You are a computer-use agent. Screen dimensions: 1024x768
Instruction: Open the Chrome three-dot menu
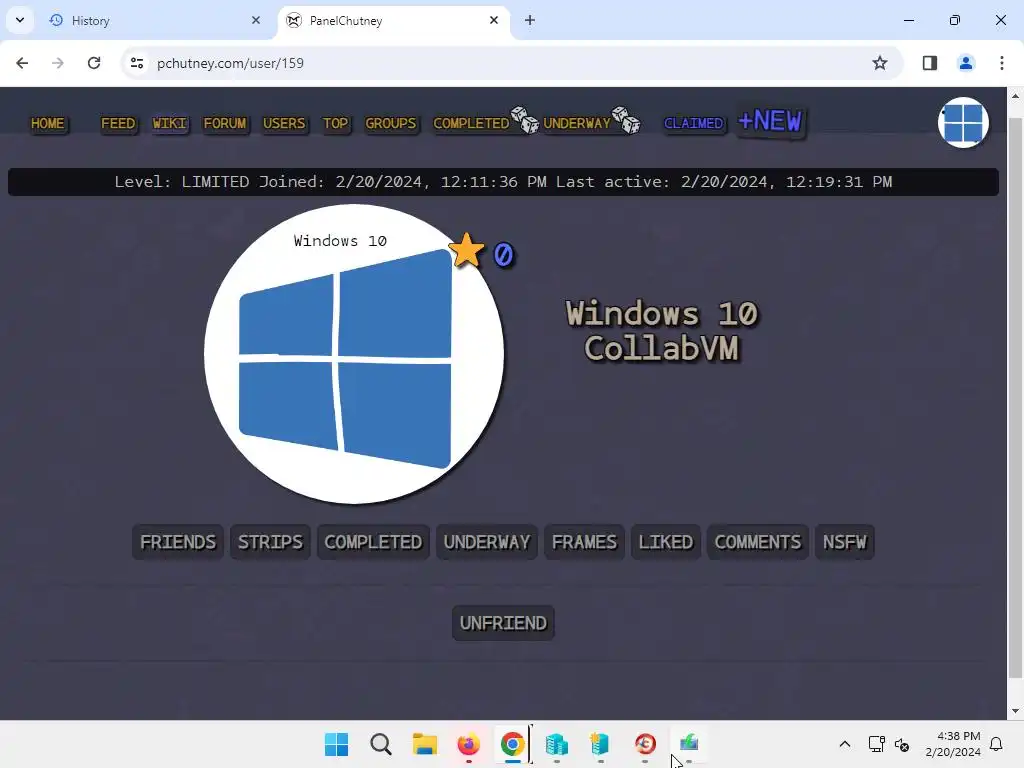(x=1001, y=63)
